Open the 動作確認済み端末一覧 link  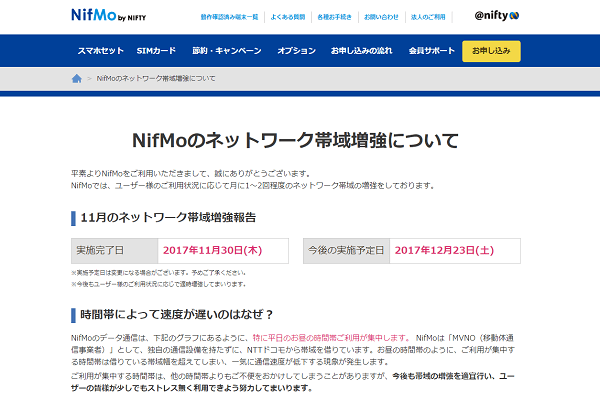click(229, 17)
